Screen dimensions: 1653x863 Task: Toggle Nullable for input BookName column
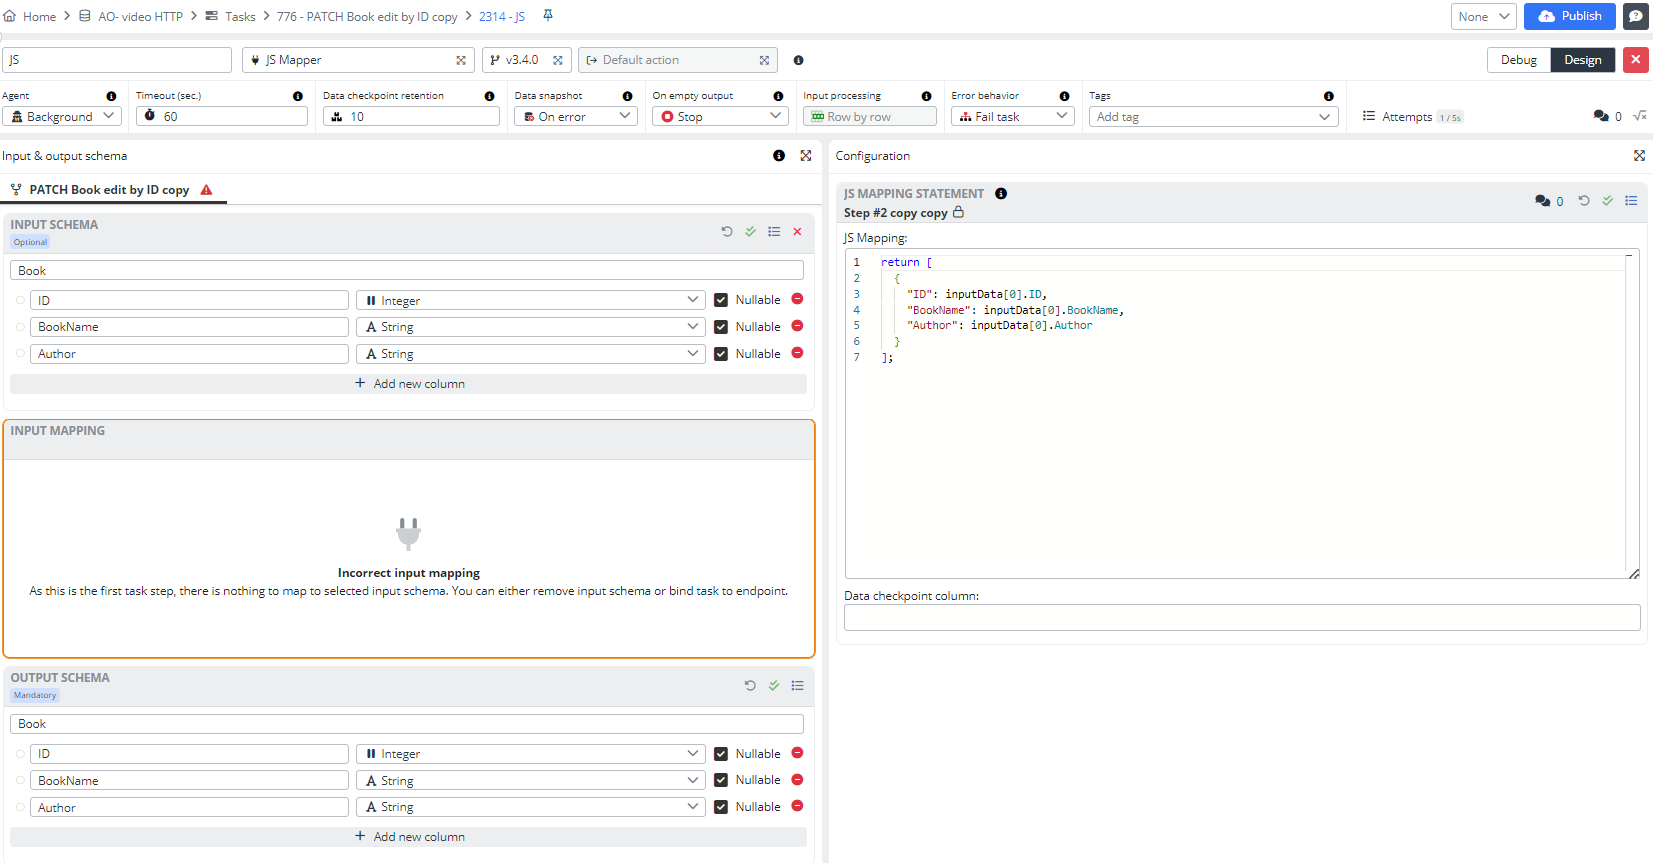click(721, 327)
